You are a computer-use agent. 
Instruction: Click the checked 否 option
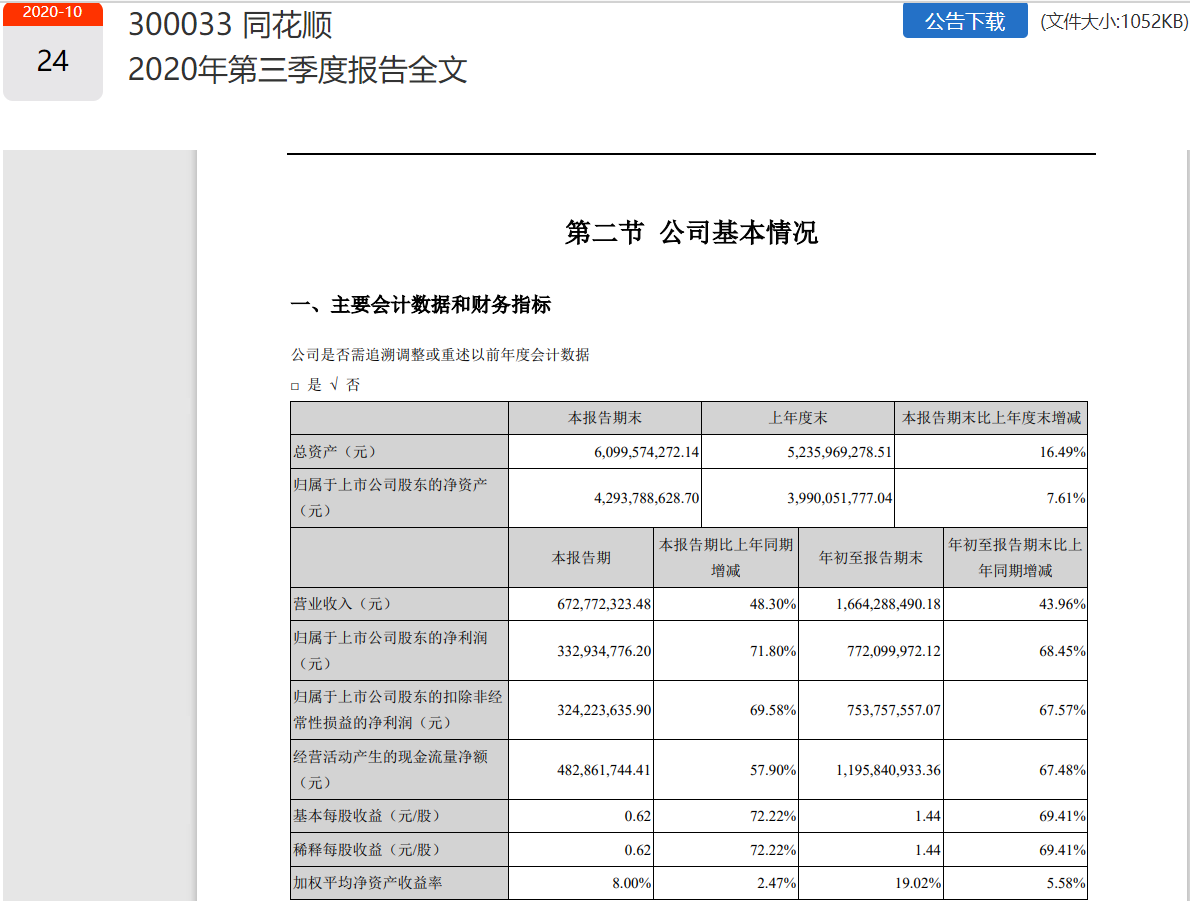pos(345,385)
